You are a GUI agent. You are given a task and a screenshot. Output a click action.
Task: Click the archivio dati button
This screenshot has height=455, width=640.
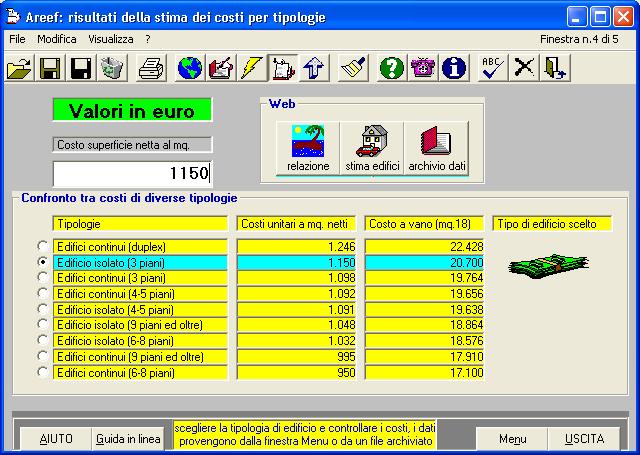coord(437,149)
